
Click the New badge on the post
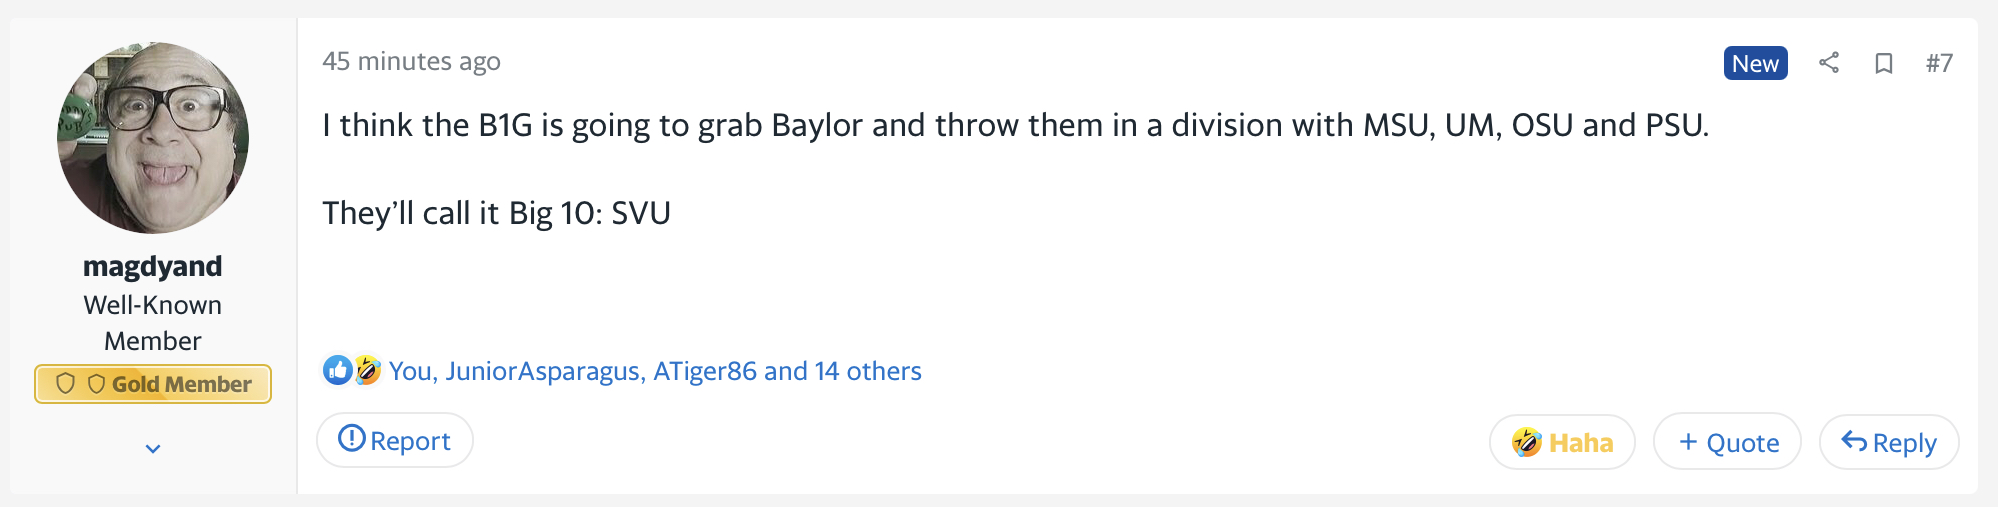(x=1755, y=63)
